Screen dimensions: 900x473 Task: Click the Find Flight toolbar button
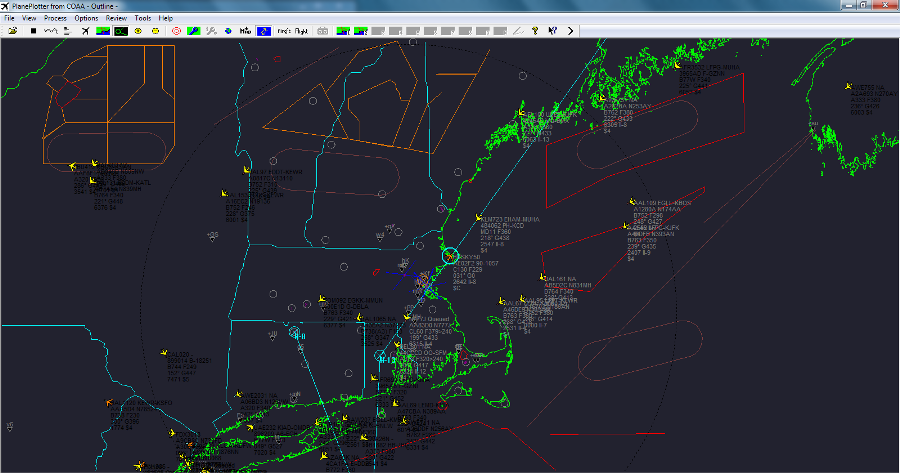point(293,31)
